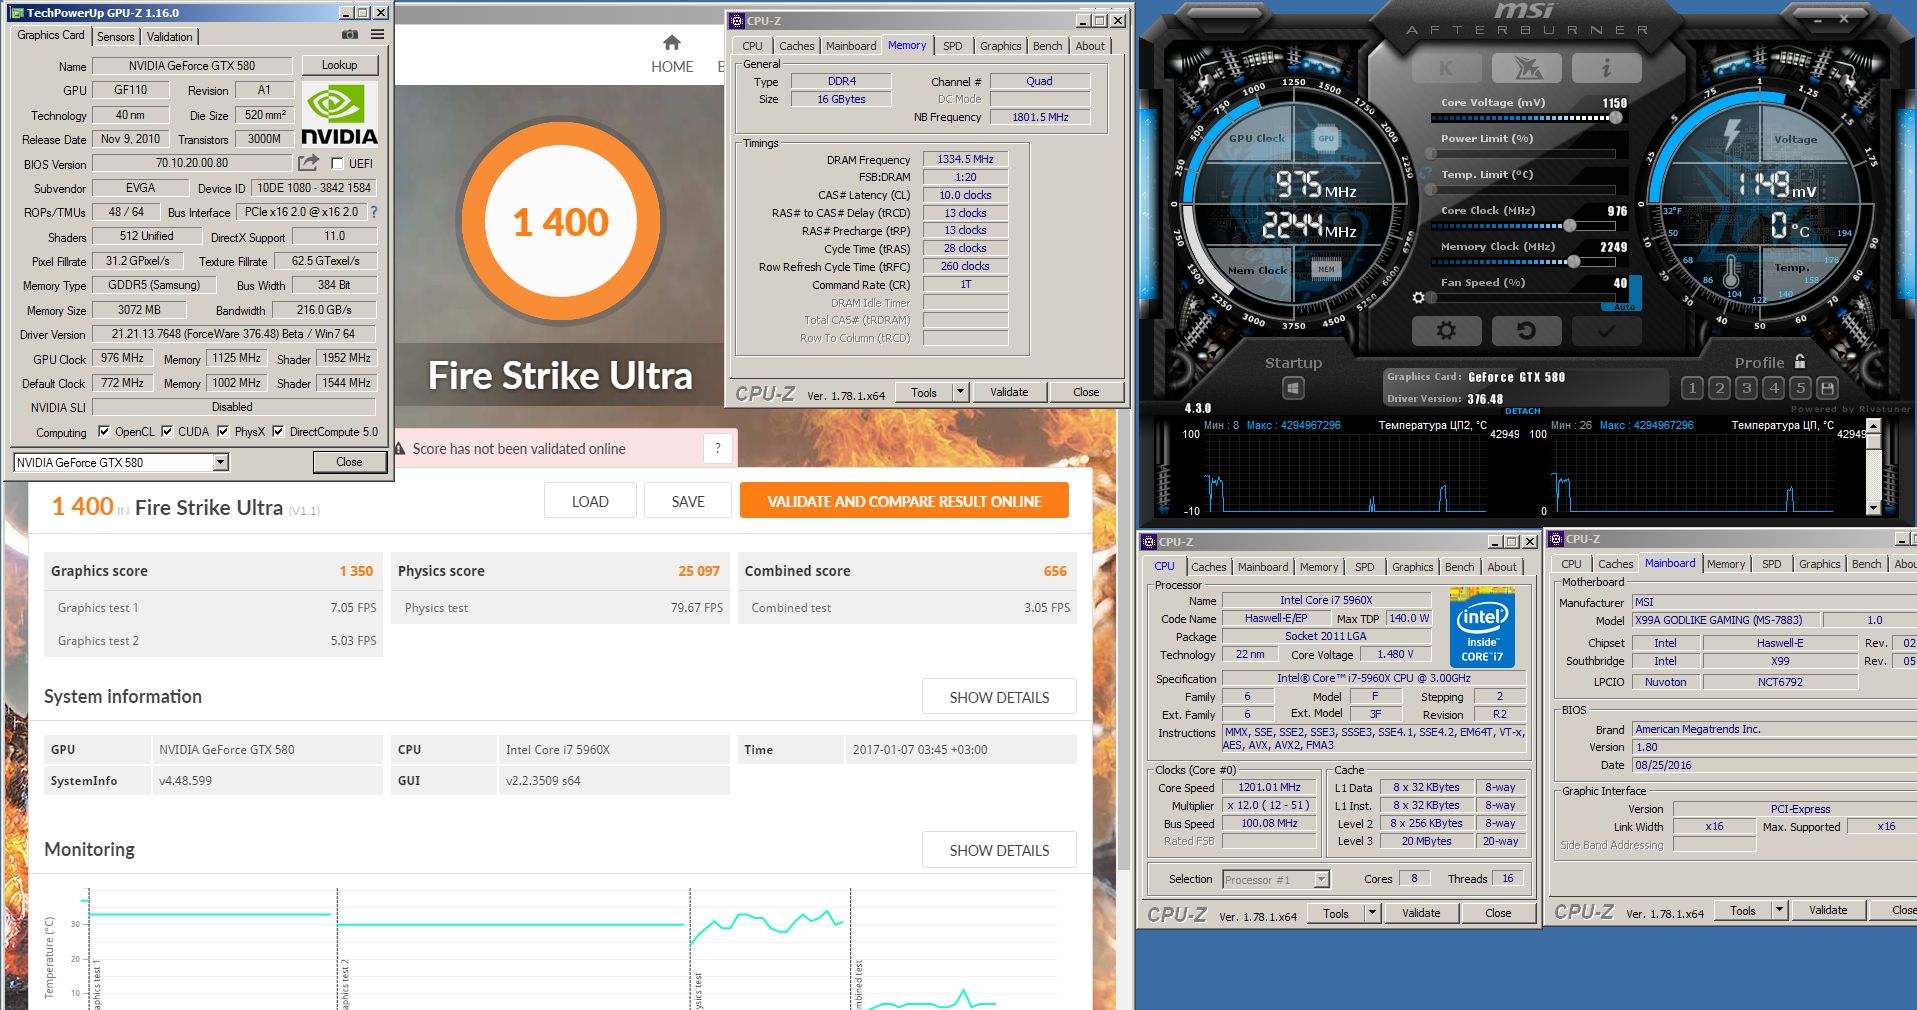1917x1010 pixels.
Task: Click the Graphics score value 1 350
Action: [356, 571]
